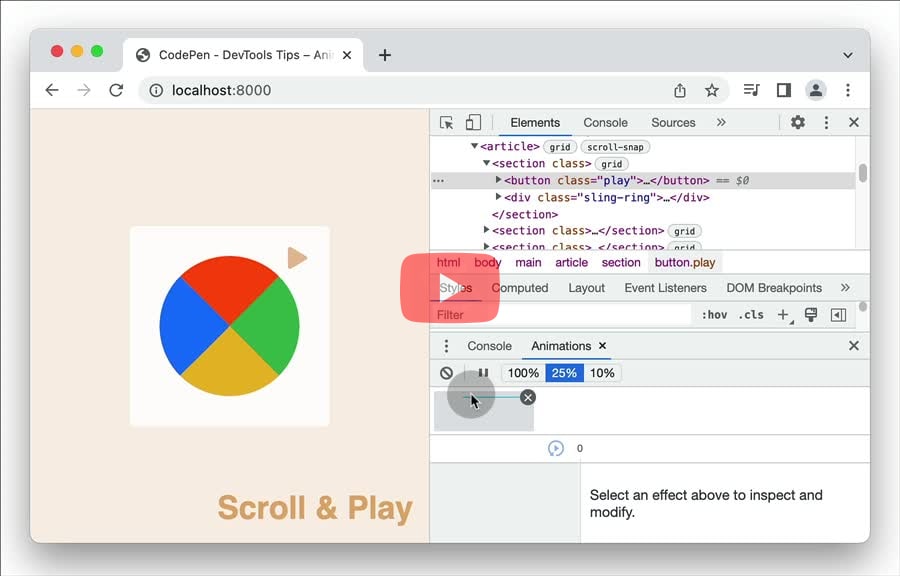This screenshot has width=900, height=576.
Task: Select article in breadcrumb trail
Action: click(x=571, y=263)
